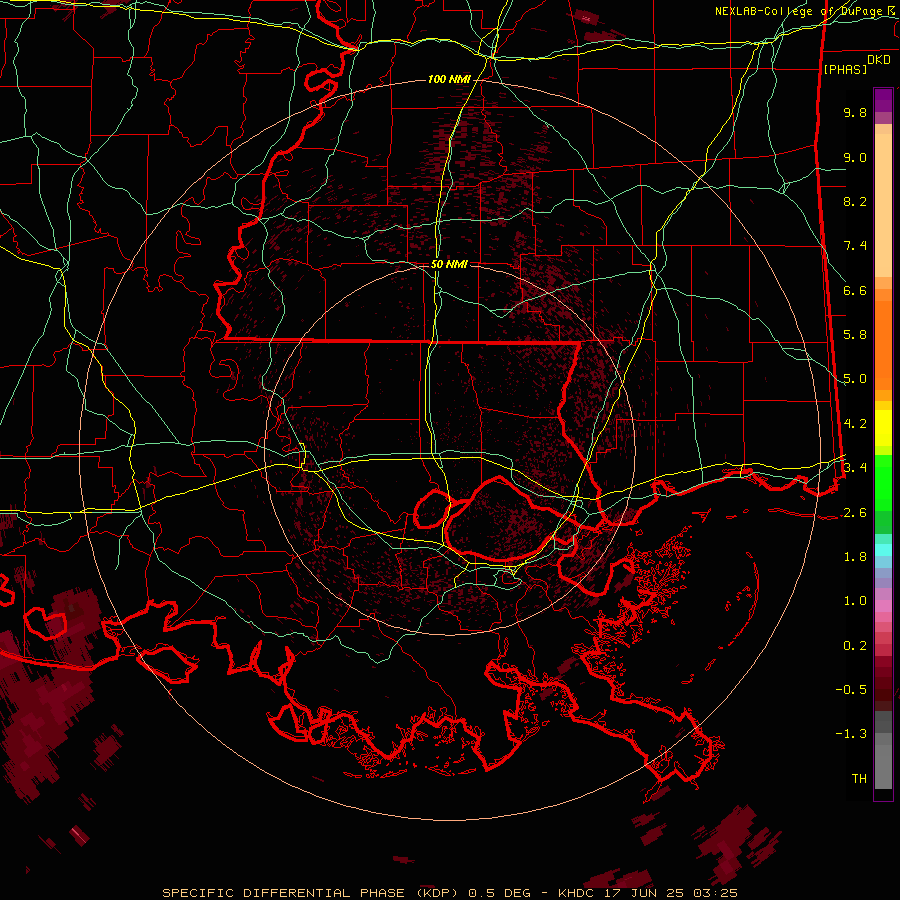Select the 5.8 legend value

(x=855, y=335)
